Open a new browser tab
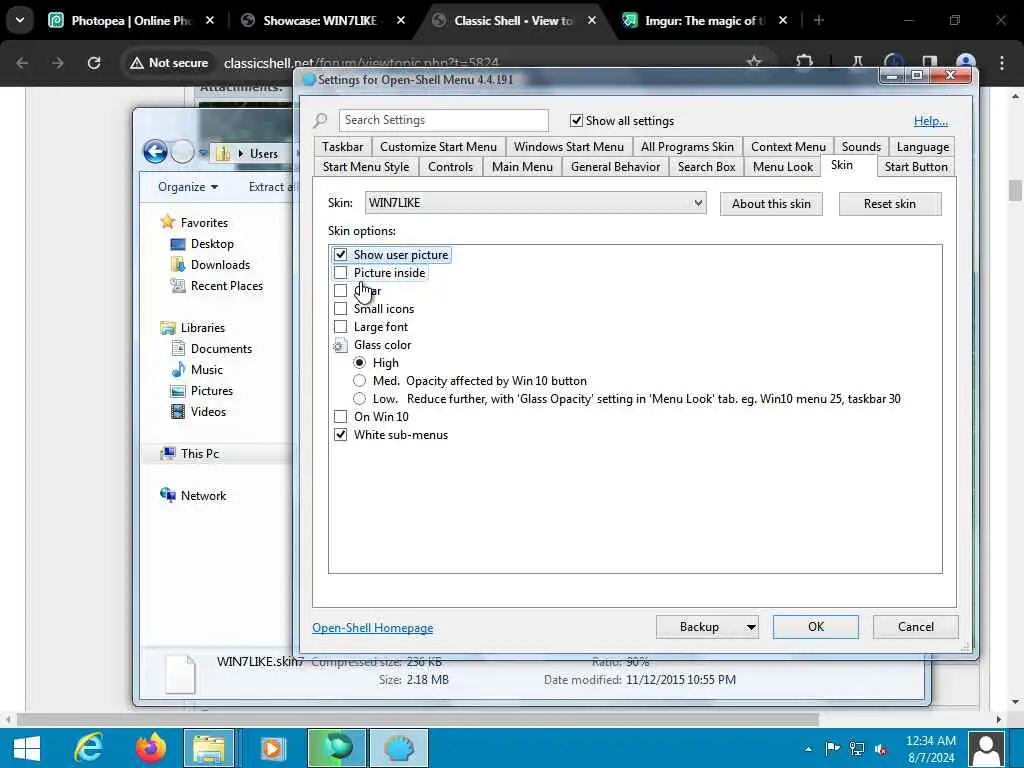The width and height of the screenshot is (1024, 768). (819, 20)
